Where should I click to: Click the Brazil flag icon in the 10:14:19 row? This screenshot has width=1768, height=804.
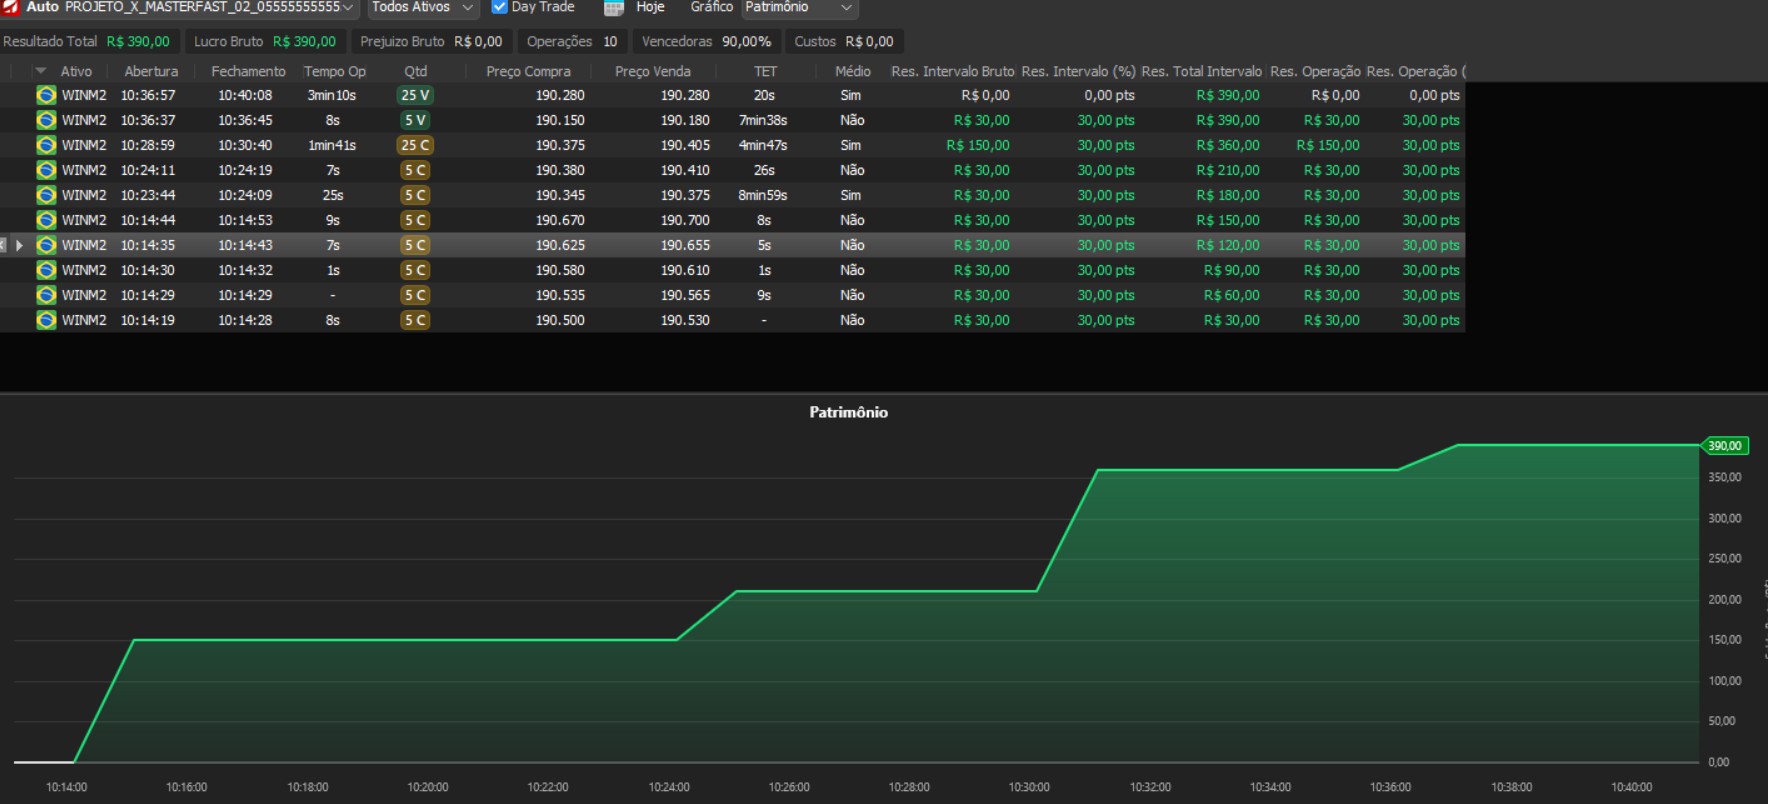[46, 320]
